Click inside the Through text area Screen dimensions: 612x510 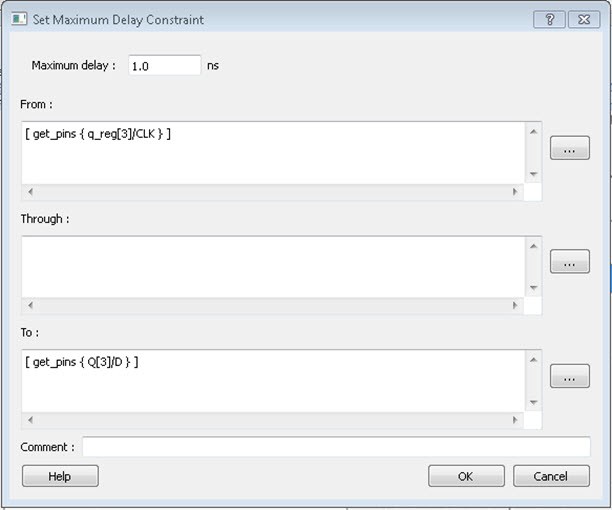(272, 266)
